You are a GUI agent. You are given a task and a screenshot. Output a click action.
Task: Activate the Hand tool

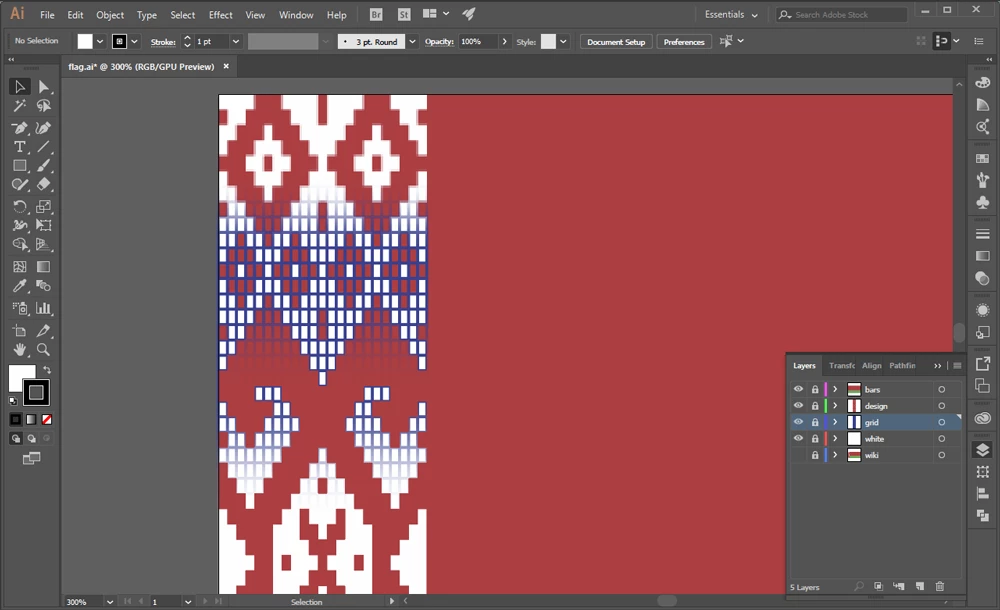tap(19, 349)
